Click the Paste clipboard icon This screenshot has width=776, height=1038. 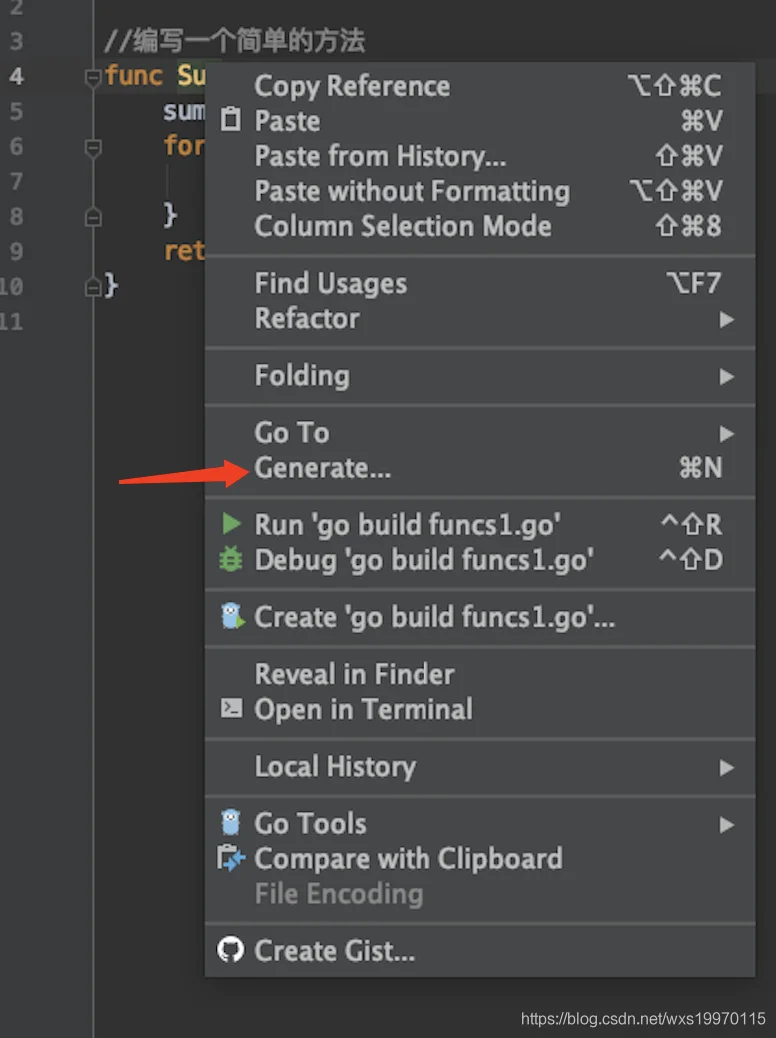230,119
